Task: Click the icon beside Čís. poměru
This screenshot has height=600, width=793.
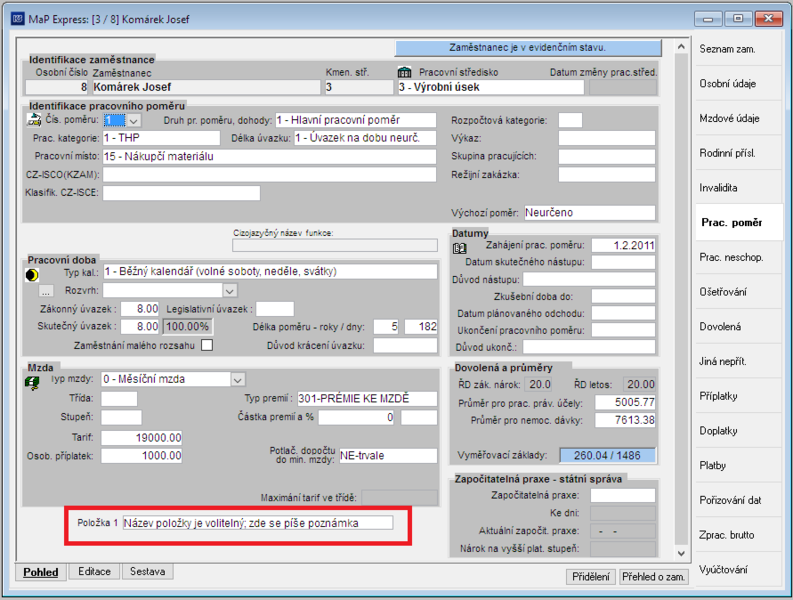Action: point(34,120)
